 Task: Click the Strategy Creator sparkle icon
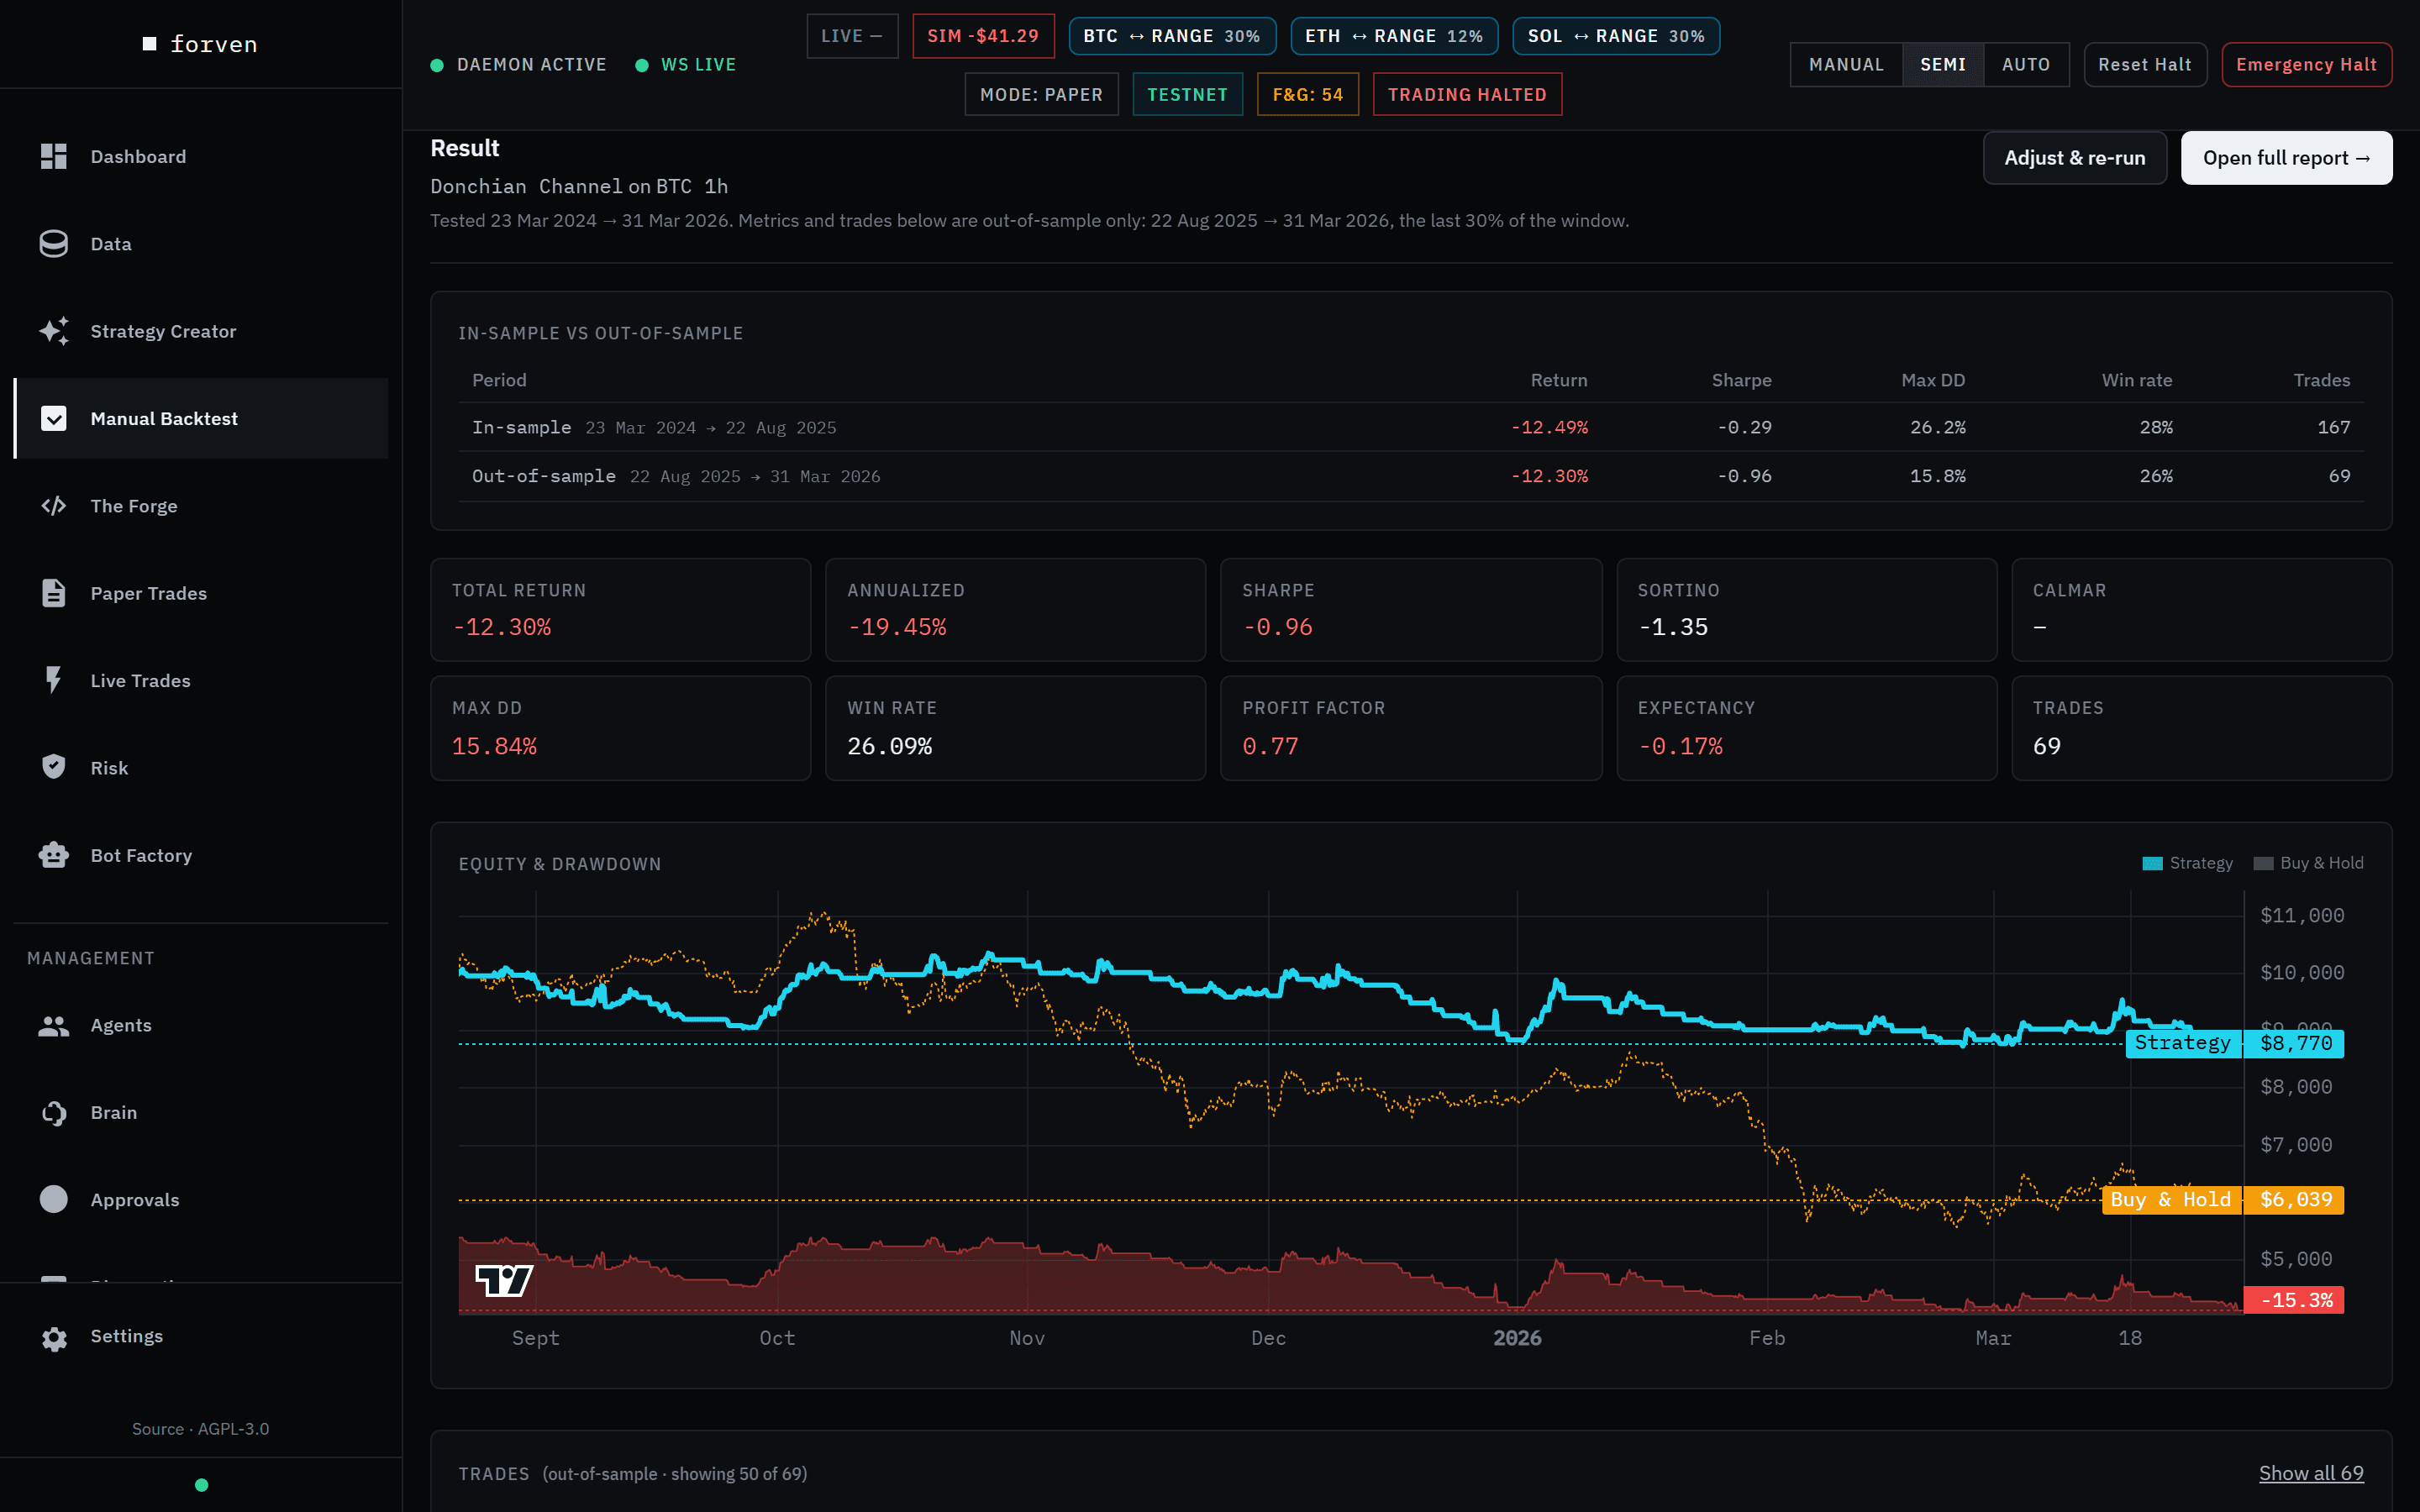(54, 331)
